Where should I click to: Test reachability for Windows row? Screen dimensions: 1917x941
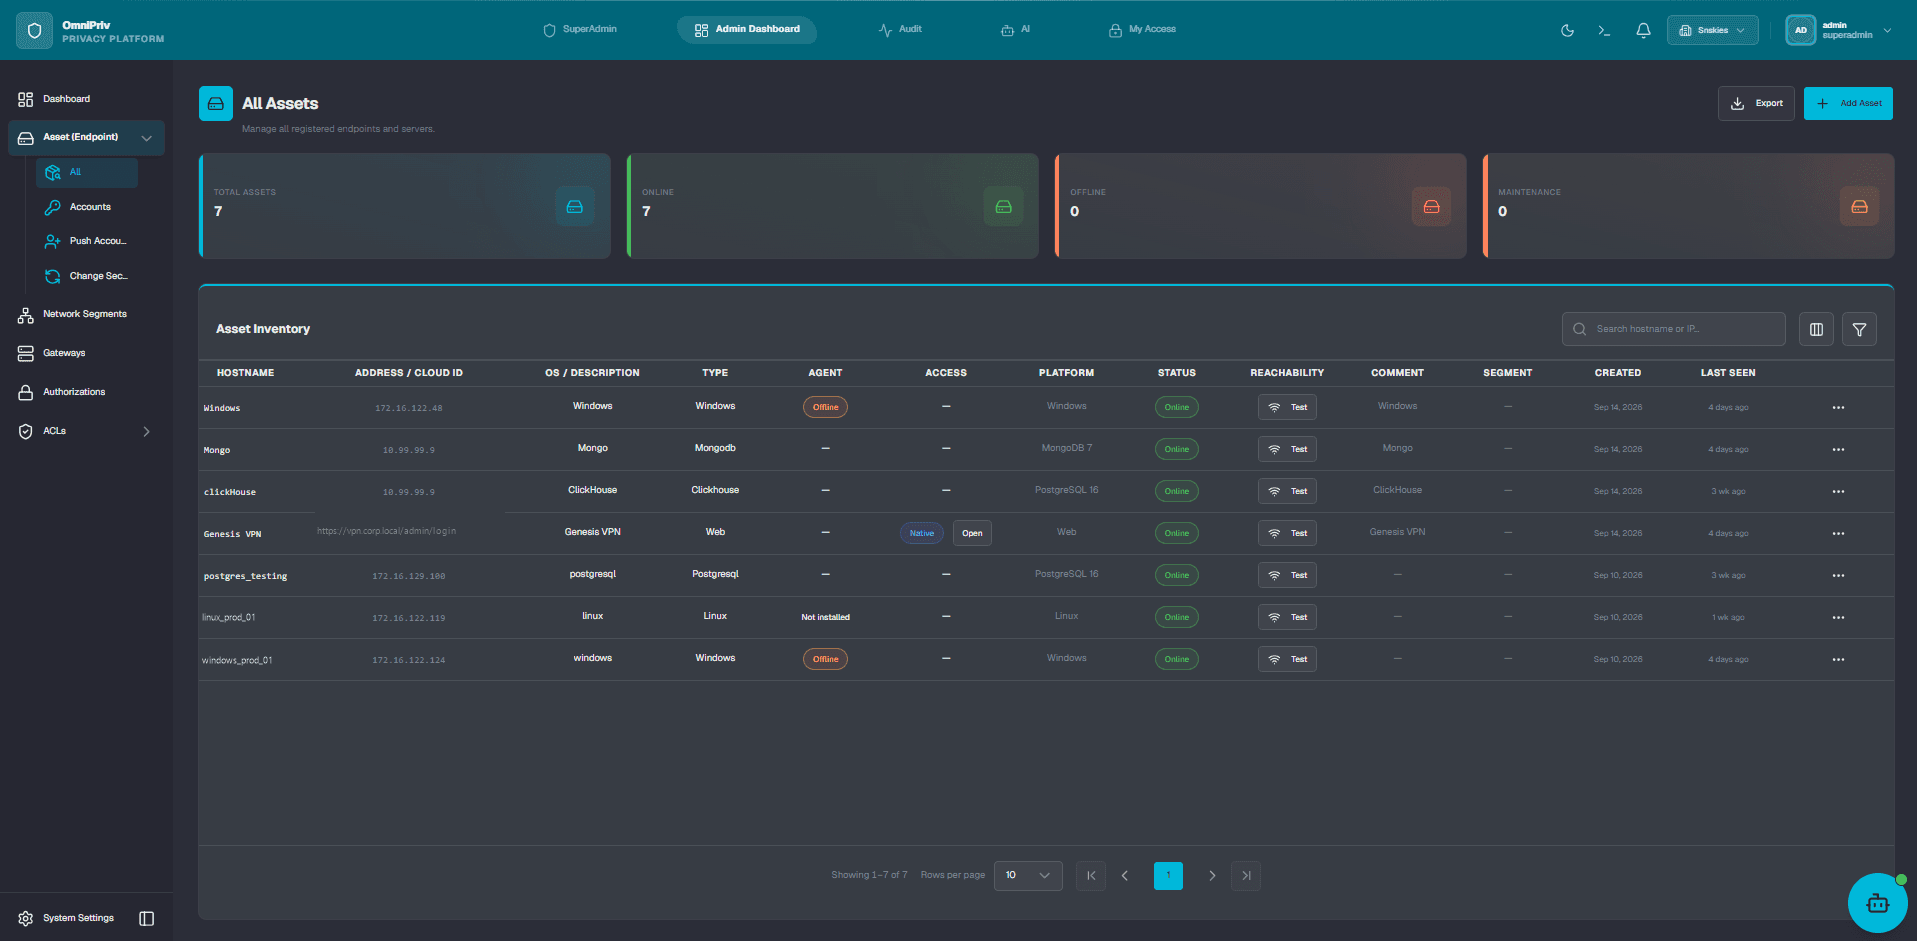point(1287,407)
